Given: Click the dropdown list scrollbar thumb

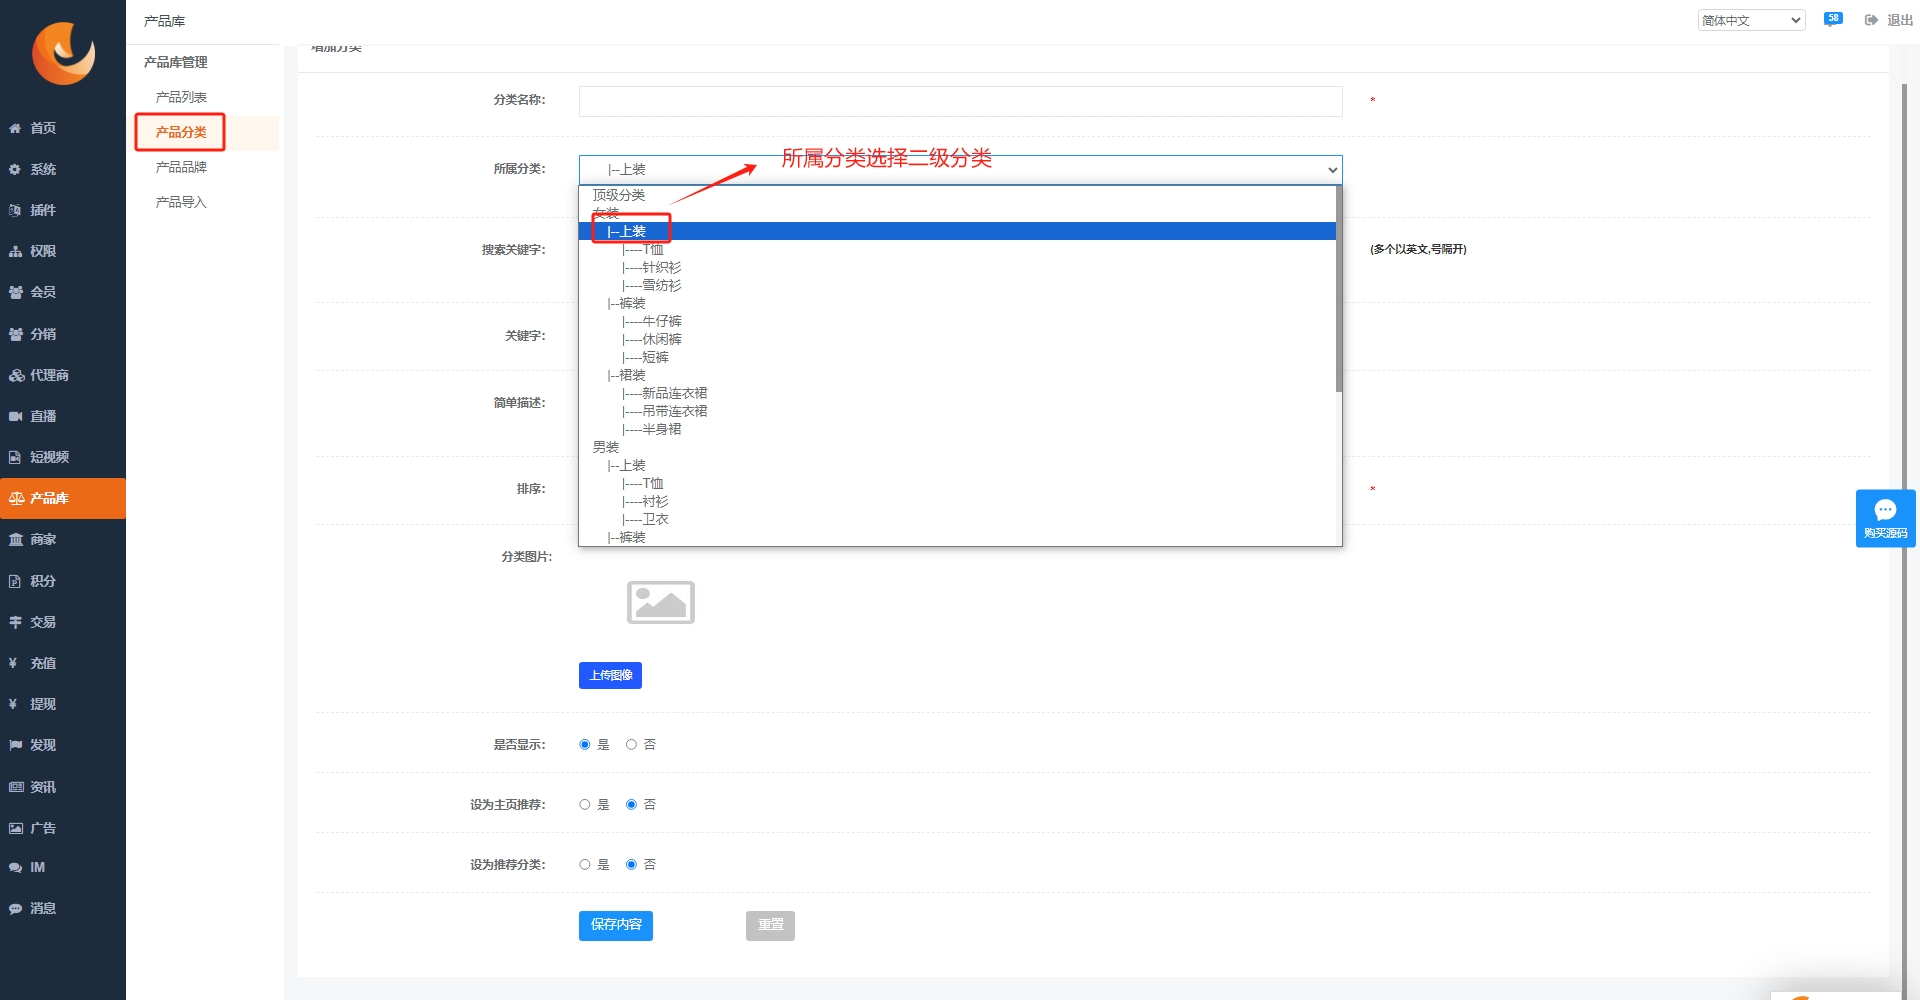Looking at the screenshot, I should pyautogui.click(x=1339, y=289).
